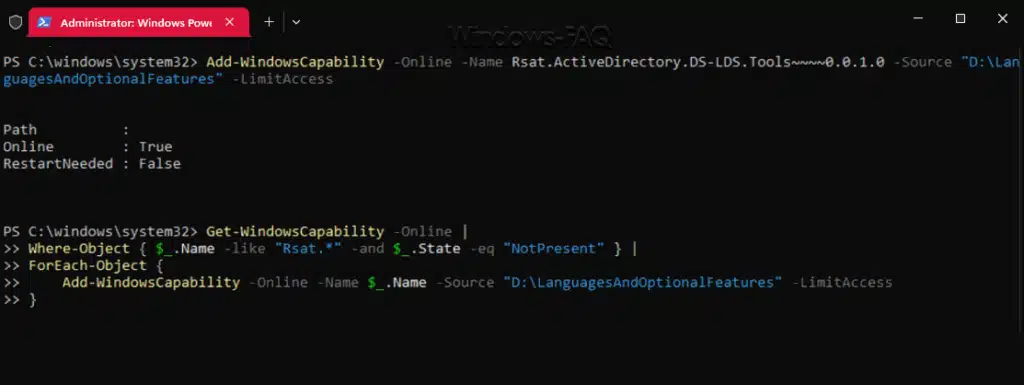The height and width of the screenshot is (385, 1024).
Task: Click the Get-WindowsCapability command text
Action: click(x=295, y=232)
